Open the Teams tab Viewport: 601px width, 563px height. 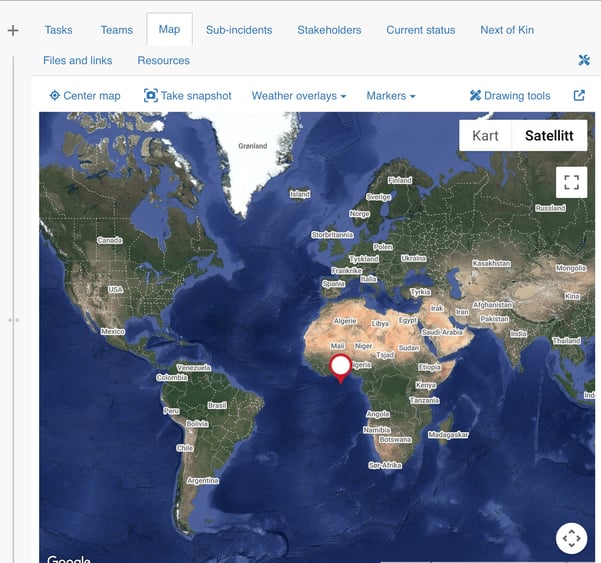pyautogui.click(x=117, y=30)
